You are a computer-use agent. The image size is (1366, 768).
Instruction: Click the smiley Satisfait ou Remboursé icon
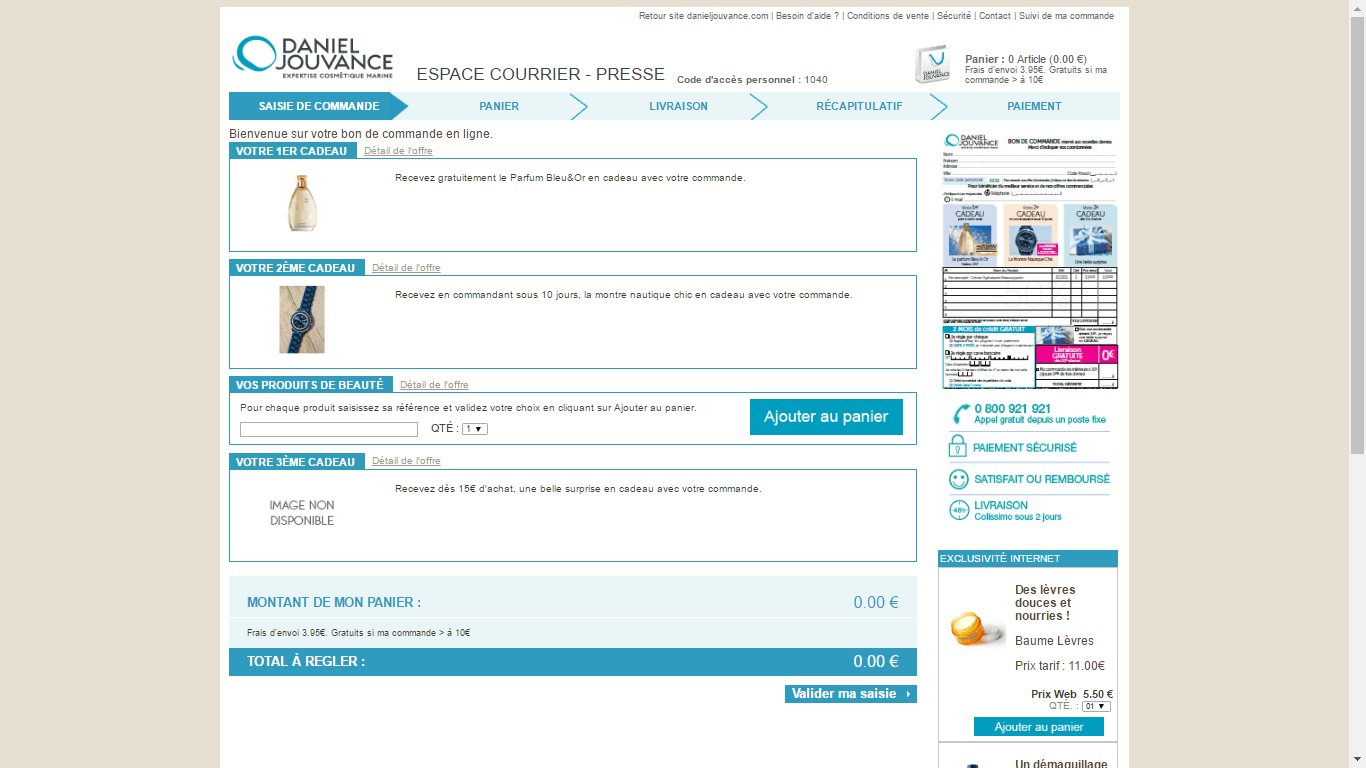pyautogui.click(x=958, y=479)
